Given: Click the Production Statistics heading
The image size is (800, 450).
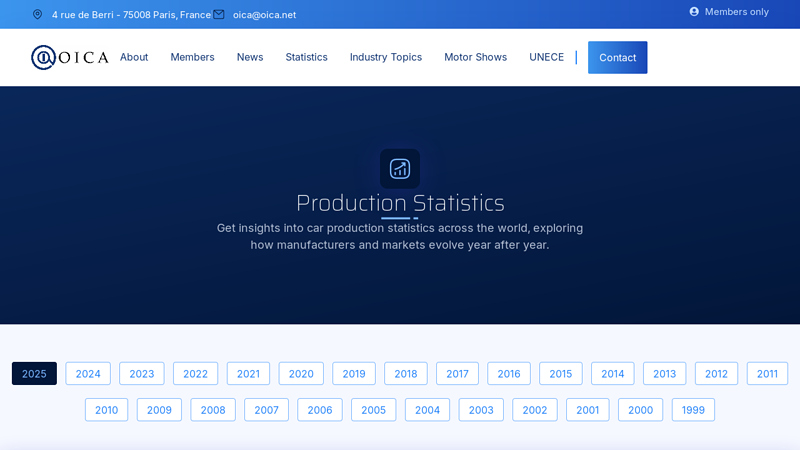Looking at the screenshot, I should tap(400, 203).
